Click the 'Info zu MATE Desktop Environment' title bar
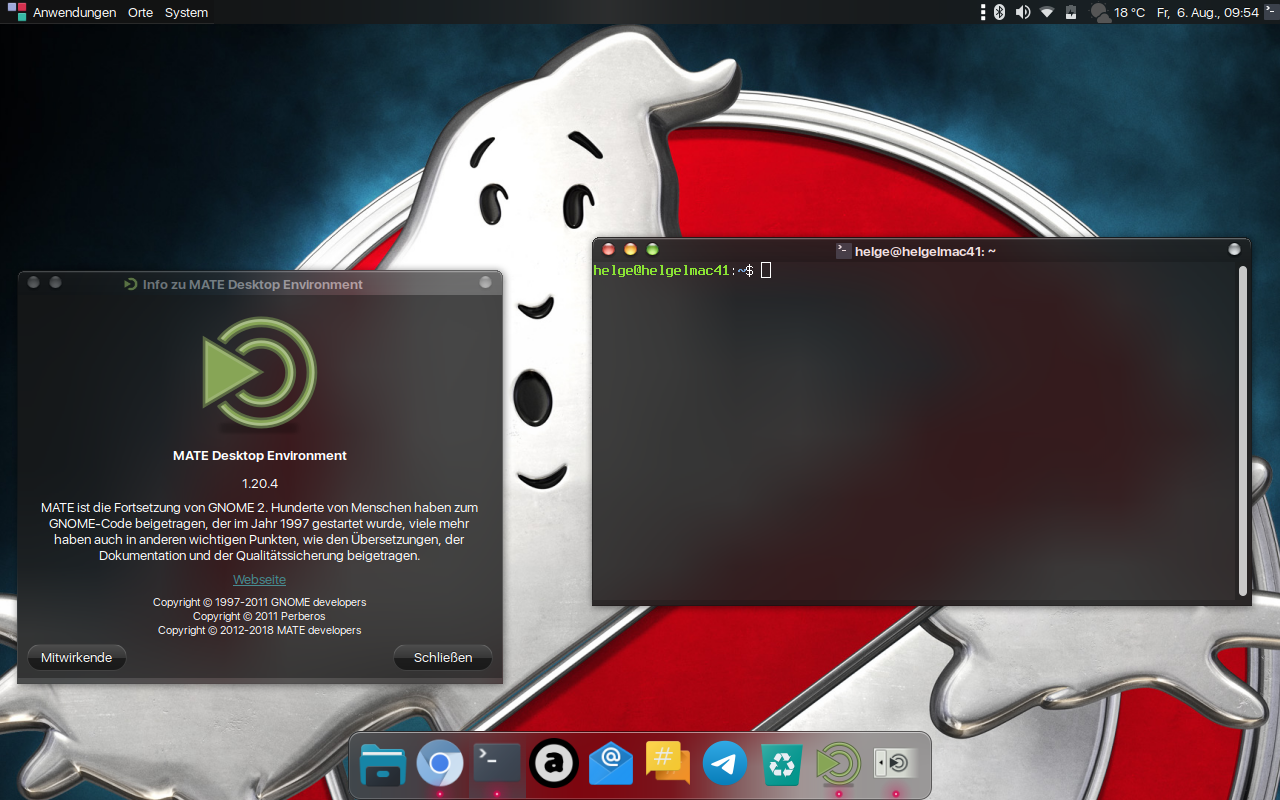 tap(260, 284)
